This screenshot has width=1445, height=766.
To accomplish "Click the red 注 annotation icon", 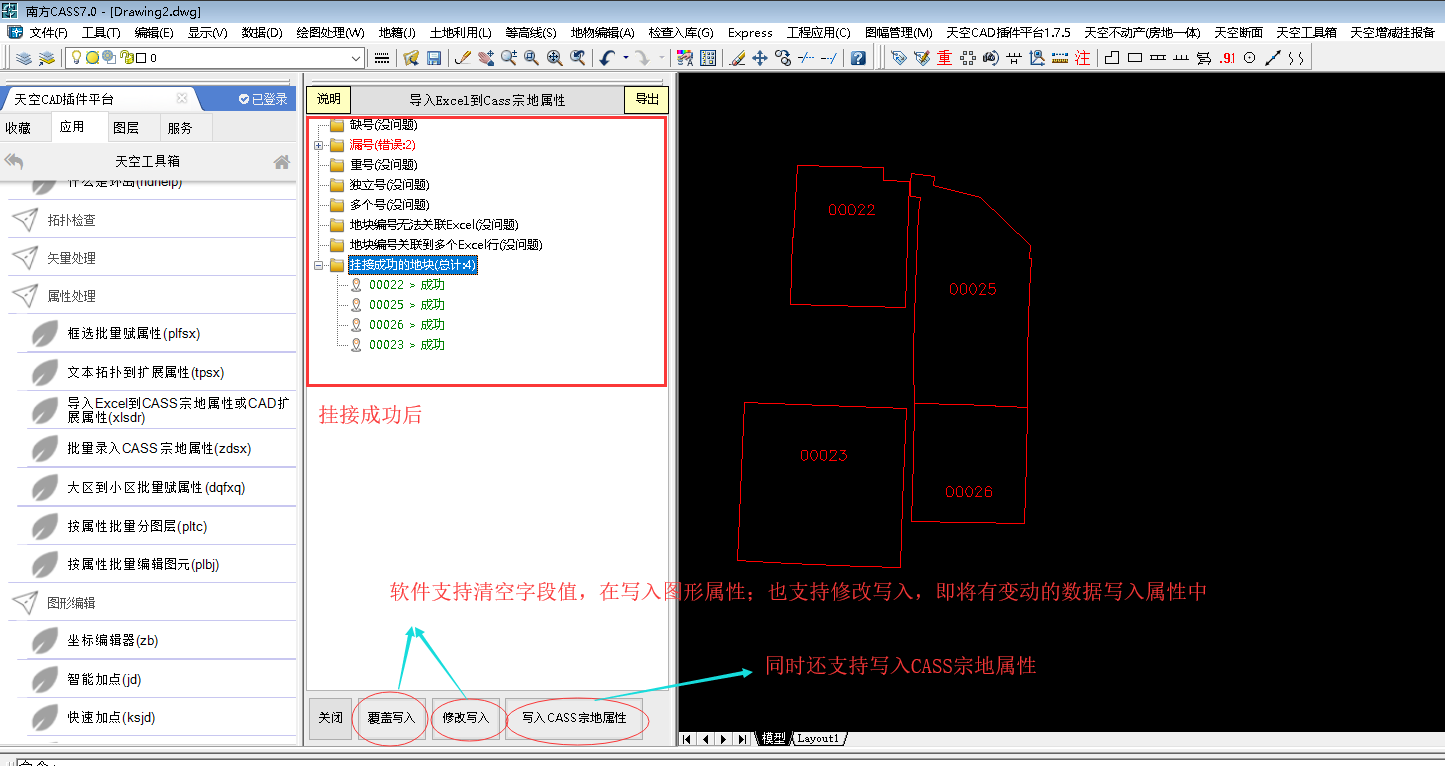I will [1082, 58].
